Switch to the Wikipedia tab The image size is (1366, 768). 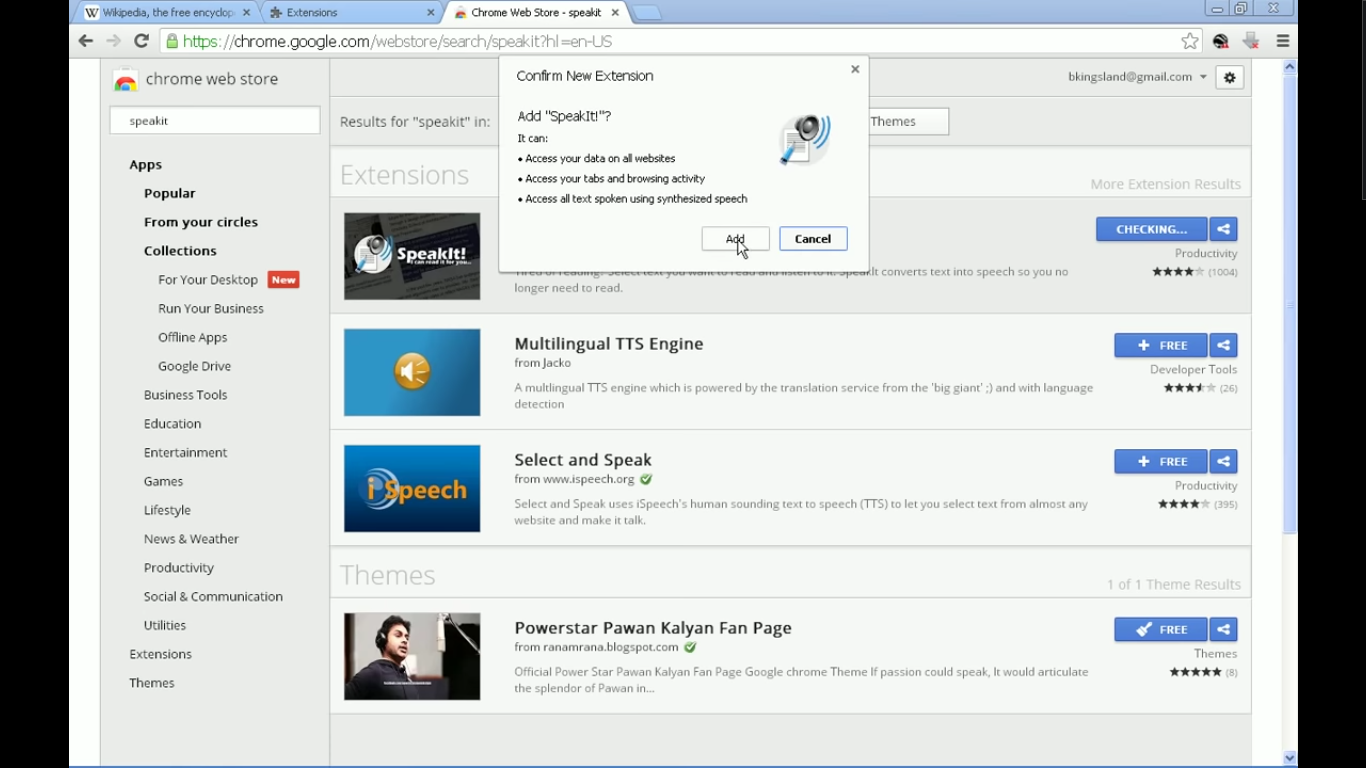[x=167, y=13]
